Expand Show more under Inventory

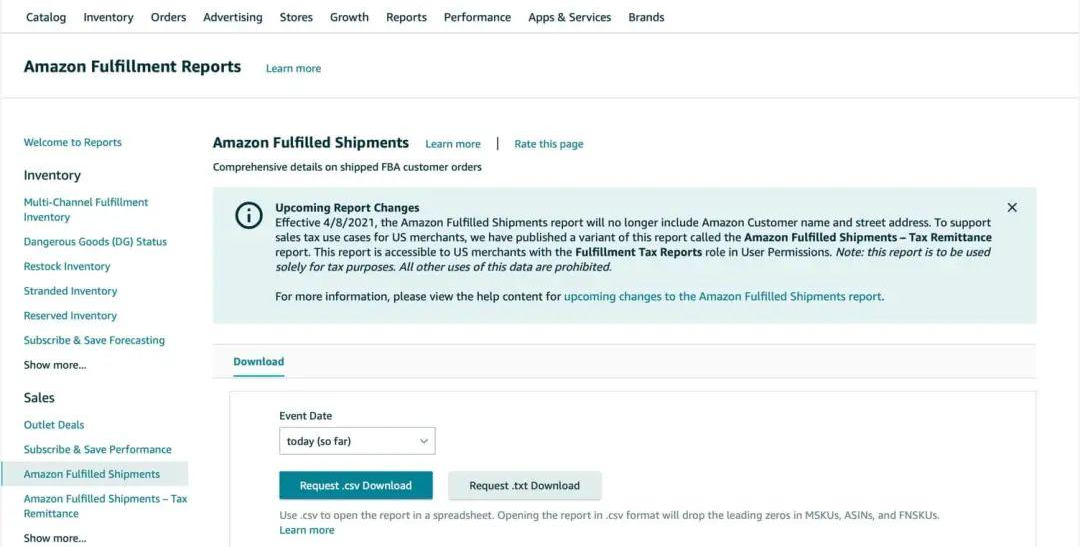55,365
